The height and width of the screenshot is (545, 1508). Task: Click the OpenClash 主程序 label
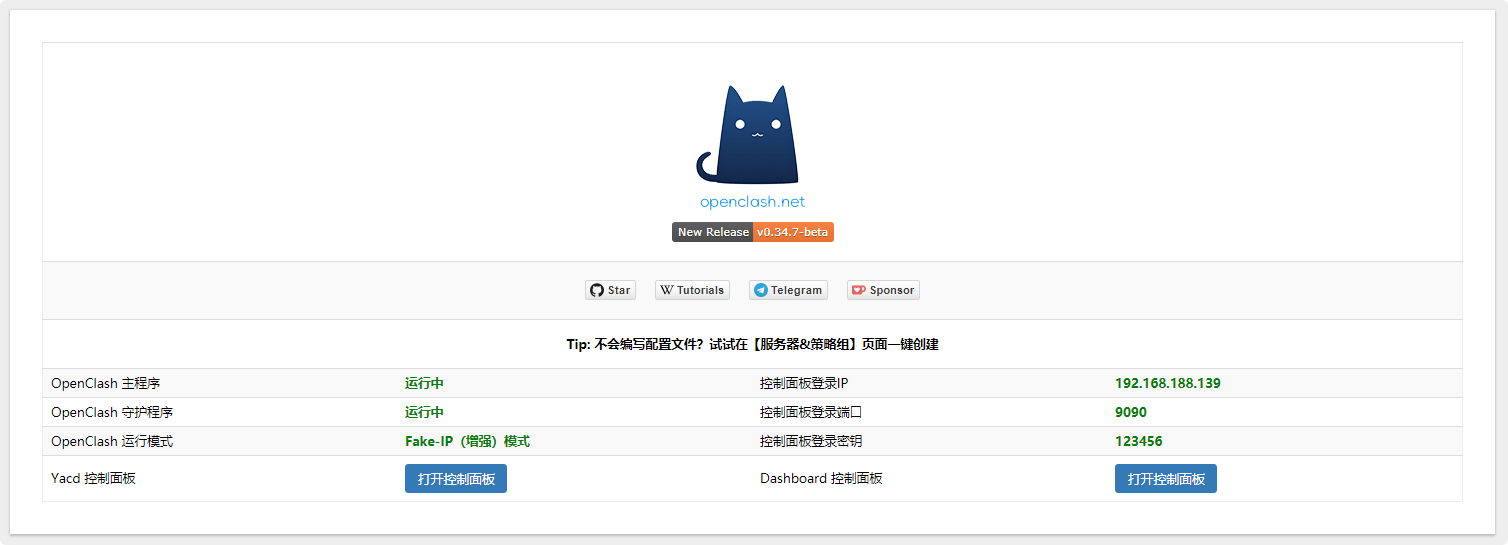point(106,383)
